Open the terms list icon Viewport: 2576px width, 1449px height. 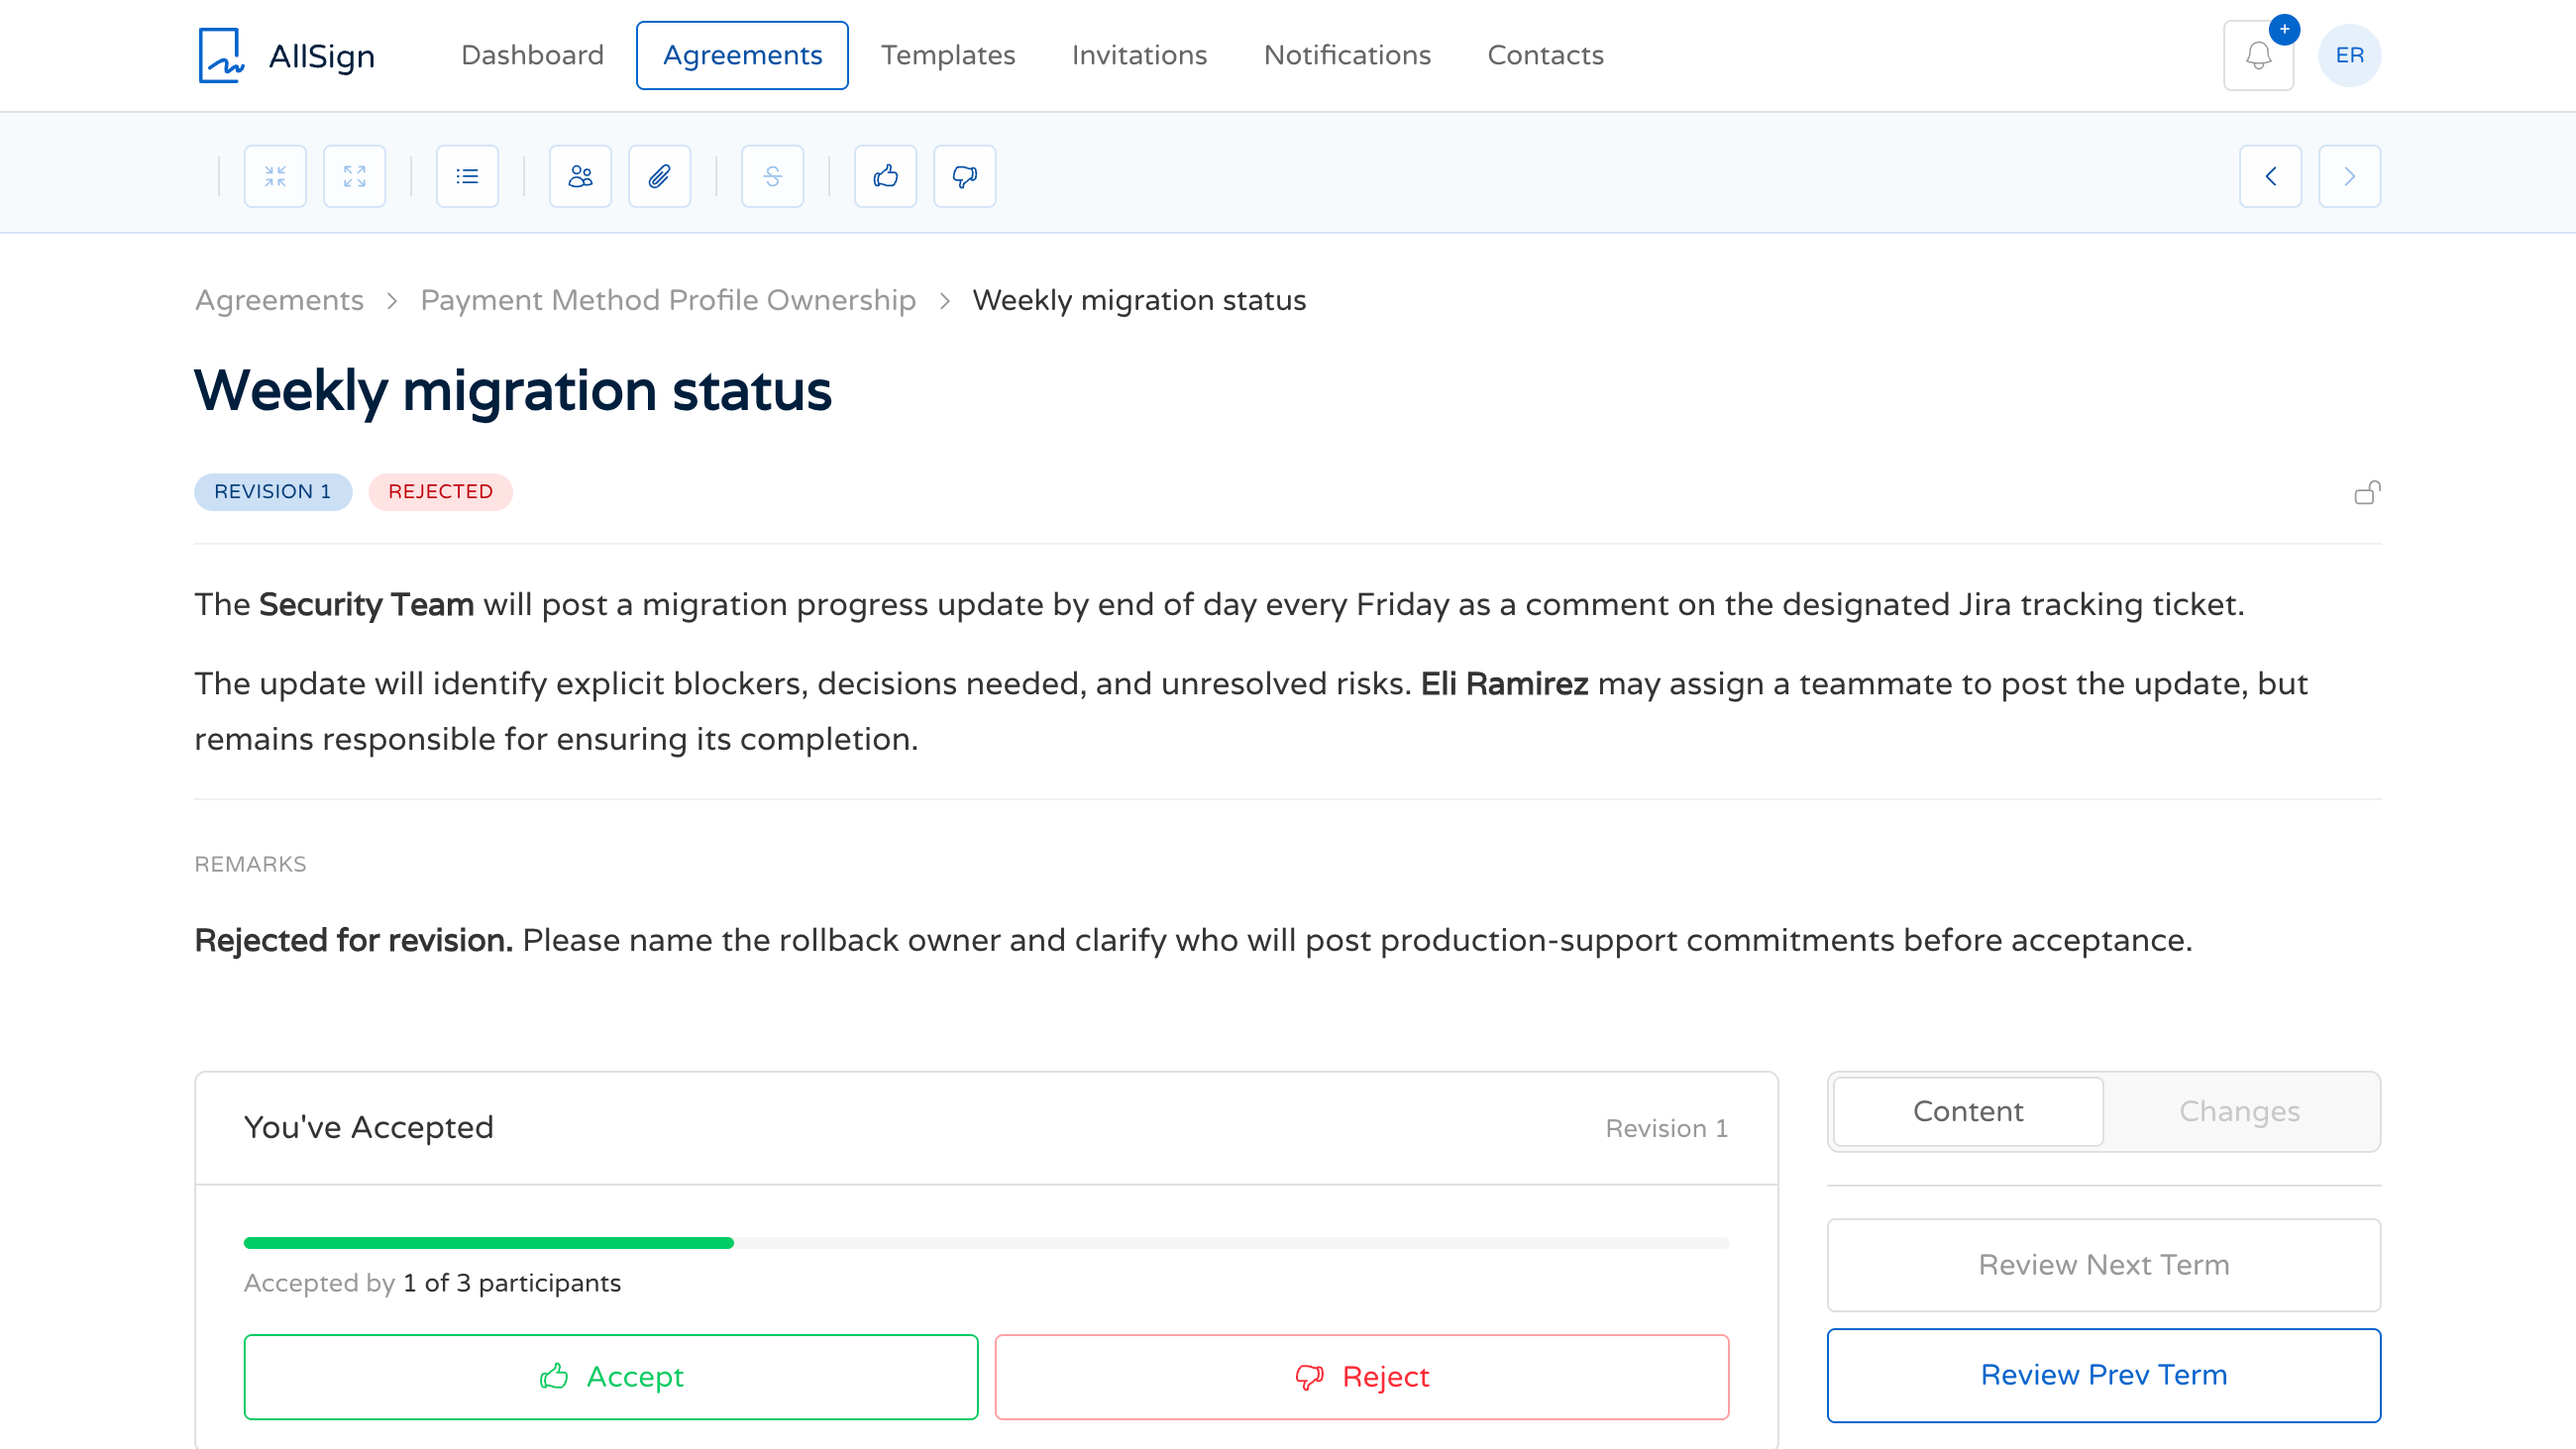[467, 176]
